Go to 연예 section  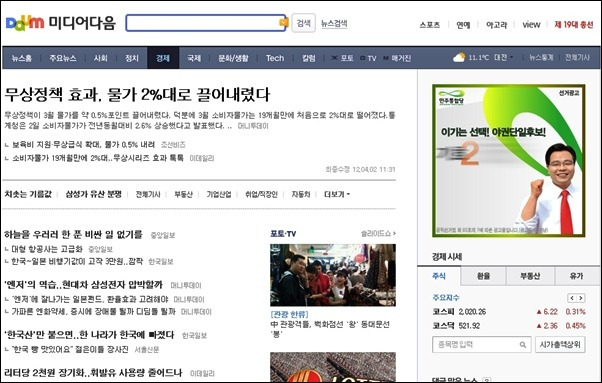(463, 25)
